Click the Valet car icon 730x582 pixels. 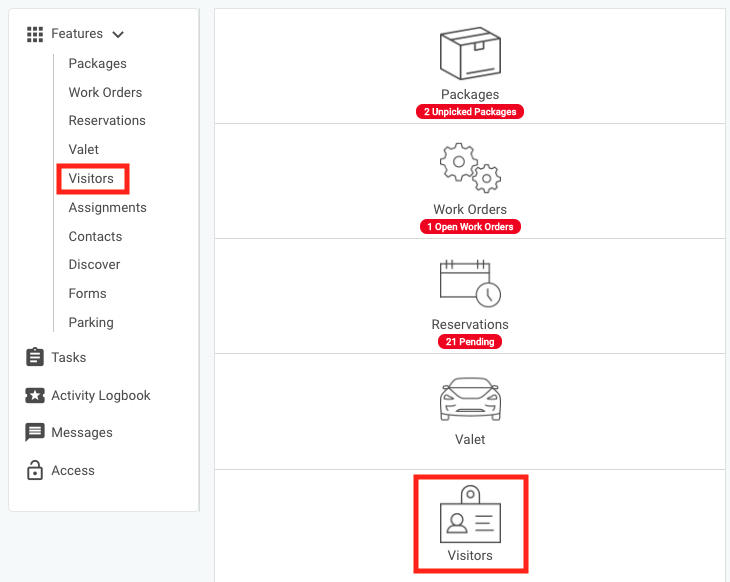tap(470, 399)
